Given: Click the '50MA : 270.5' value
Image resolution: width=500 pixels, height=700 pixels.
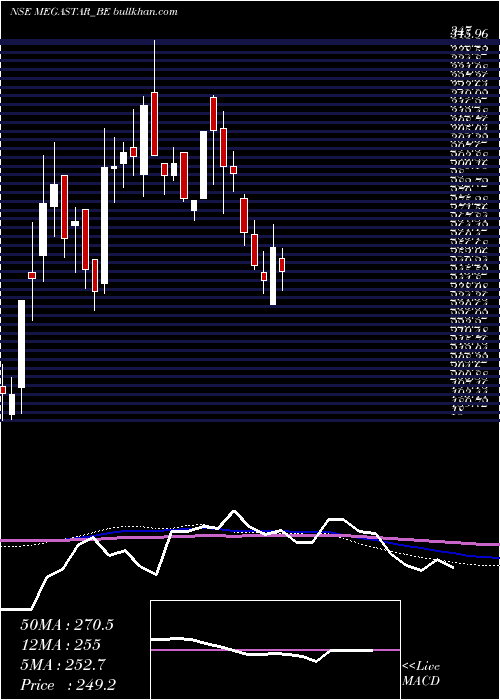Looking at the screenshot, I should click(x=67, y=625).
